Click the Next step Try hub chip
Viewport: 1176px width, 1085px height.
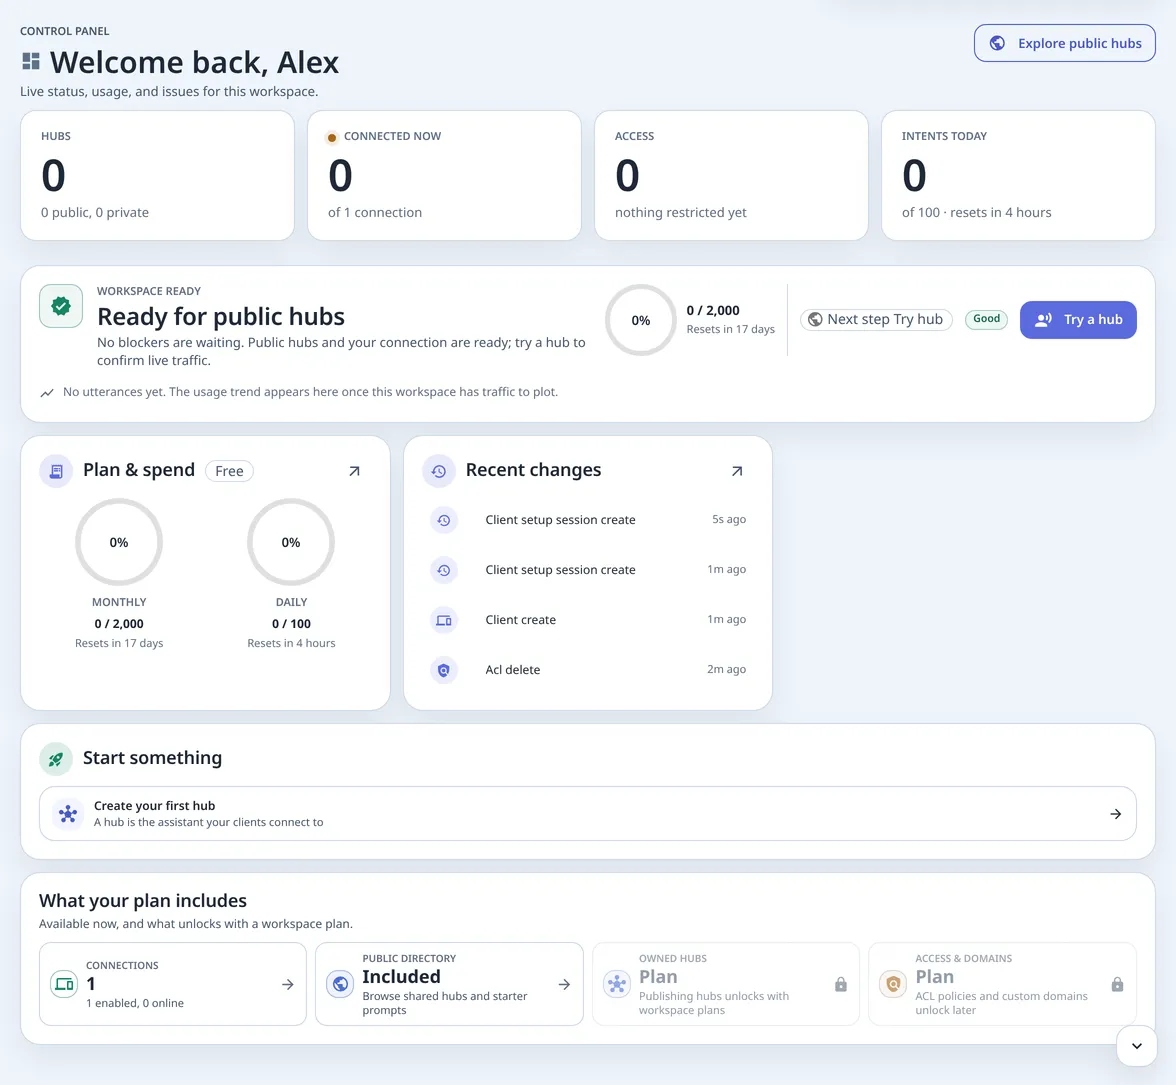877,319
